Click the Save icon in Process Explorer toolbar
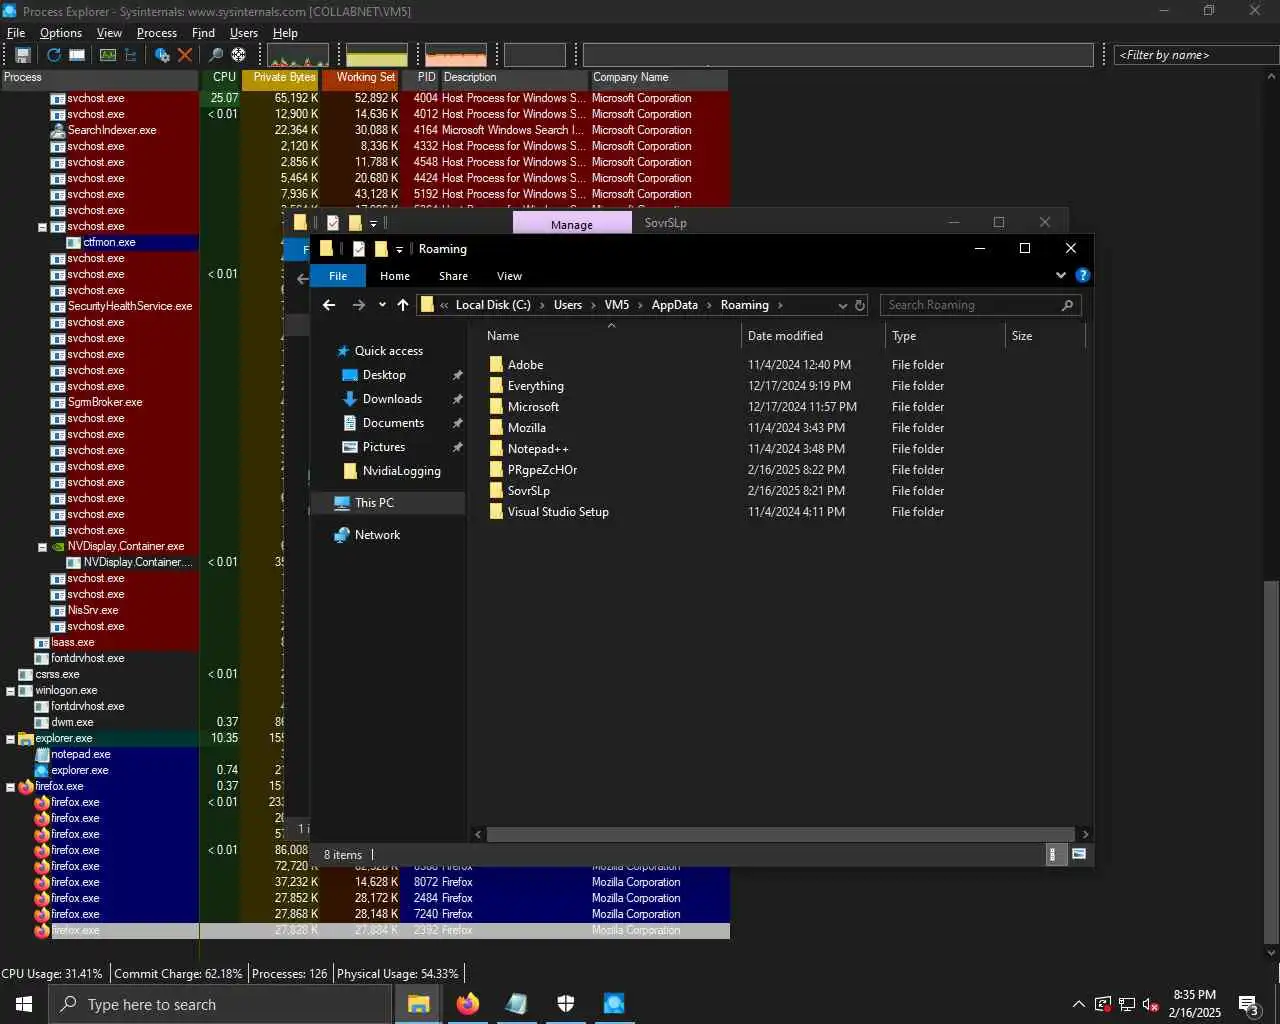Screen dimensions: 1280x1024 pyautogui.click(x=22, y=55)
